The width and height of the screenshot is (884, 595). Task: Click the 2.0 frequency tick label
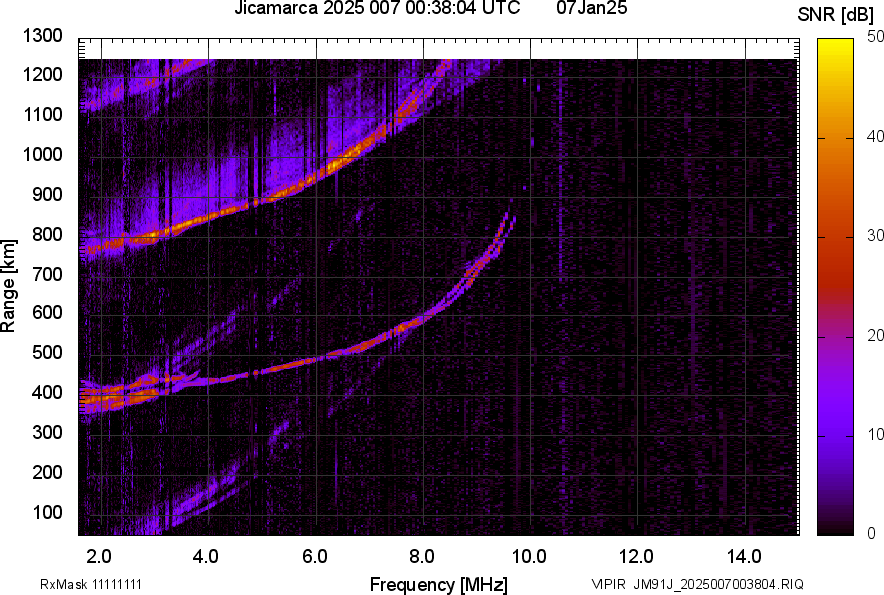99,557
